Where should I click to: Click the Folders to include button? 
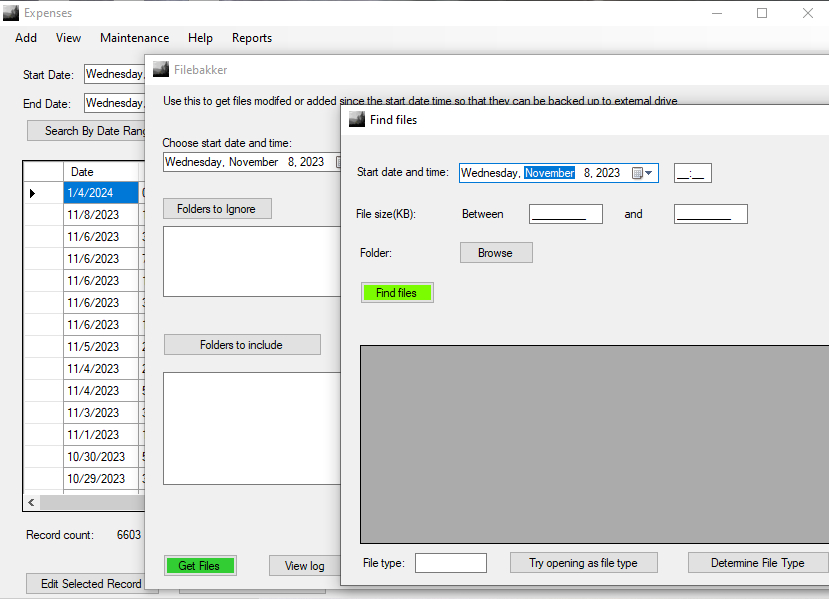[241, 345]
